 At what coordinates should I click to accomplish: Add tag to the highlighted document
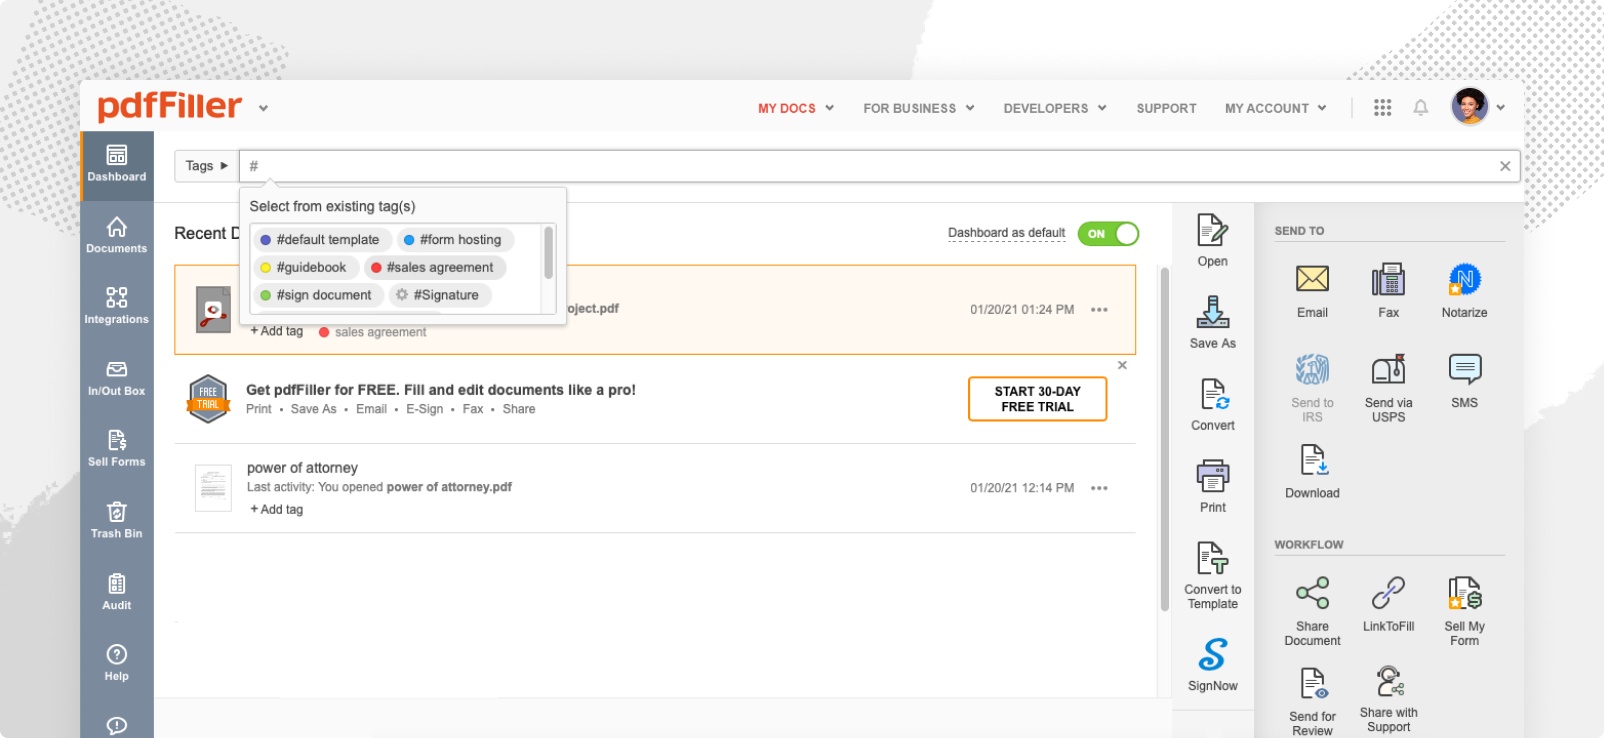pos(276,331)
